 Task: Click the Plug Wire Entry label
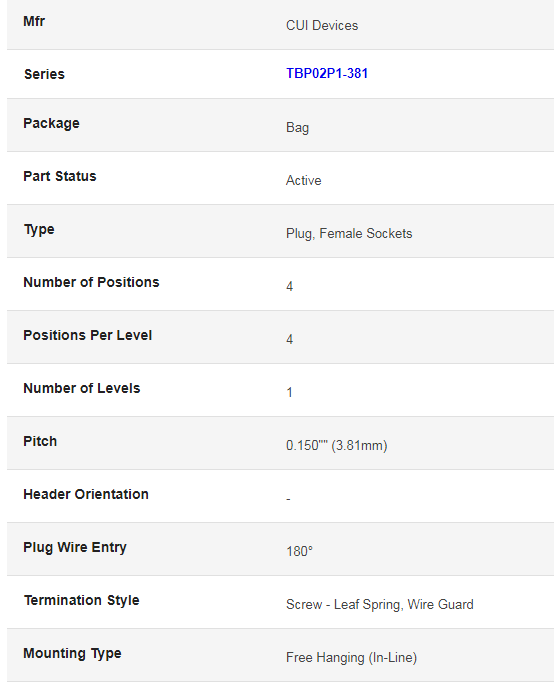(75, 547)
